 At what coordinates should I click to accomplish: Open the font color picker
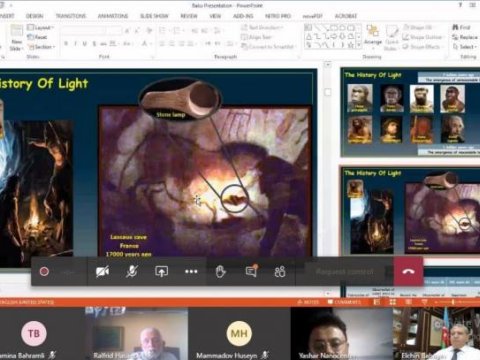145,44
